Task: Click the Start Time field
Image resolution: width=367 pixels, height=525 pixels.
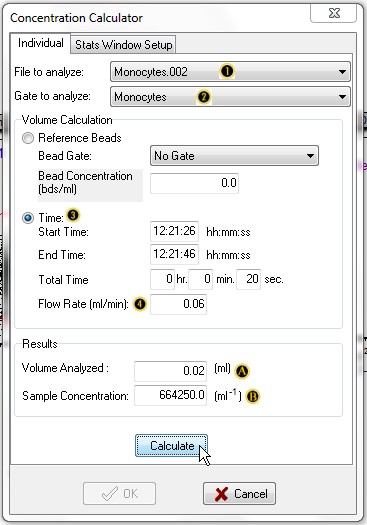Action: point(174,231)
